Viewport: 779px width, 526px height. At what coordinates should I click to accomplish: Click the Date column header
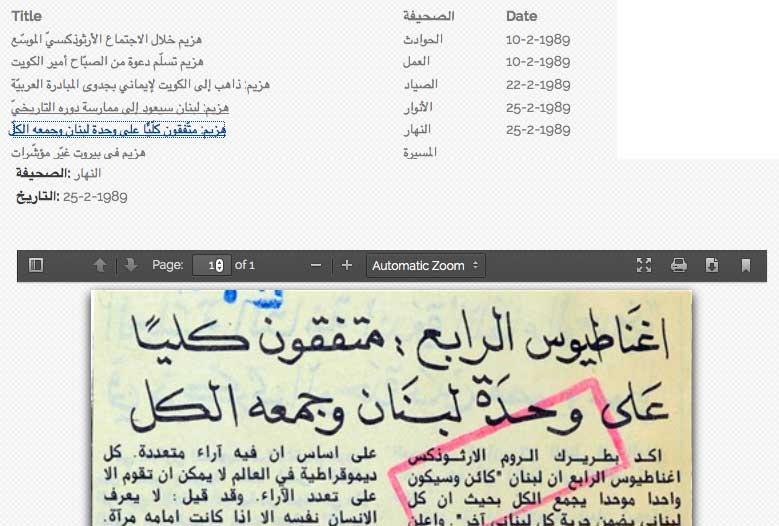pyautogui.click(x=521, y=16)
